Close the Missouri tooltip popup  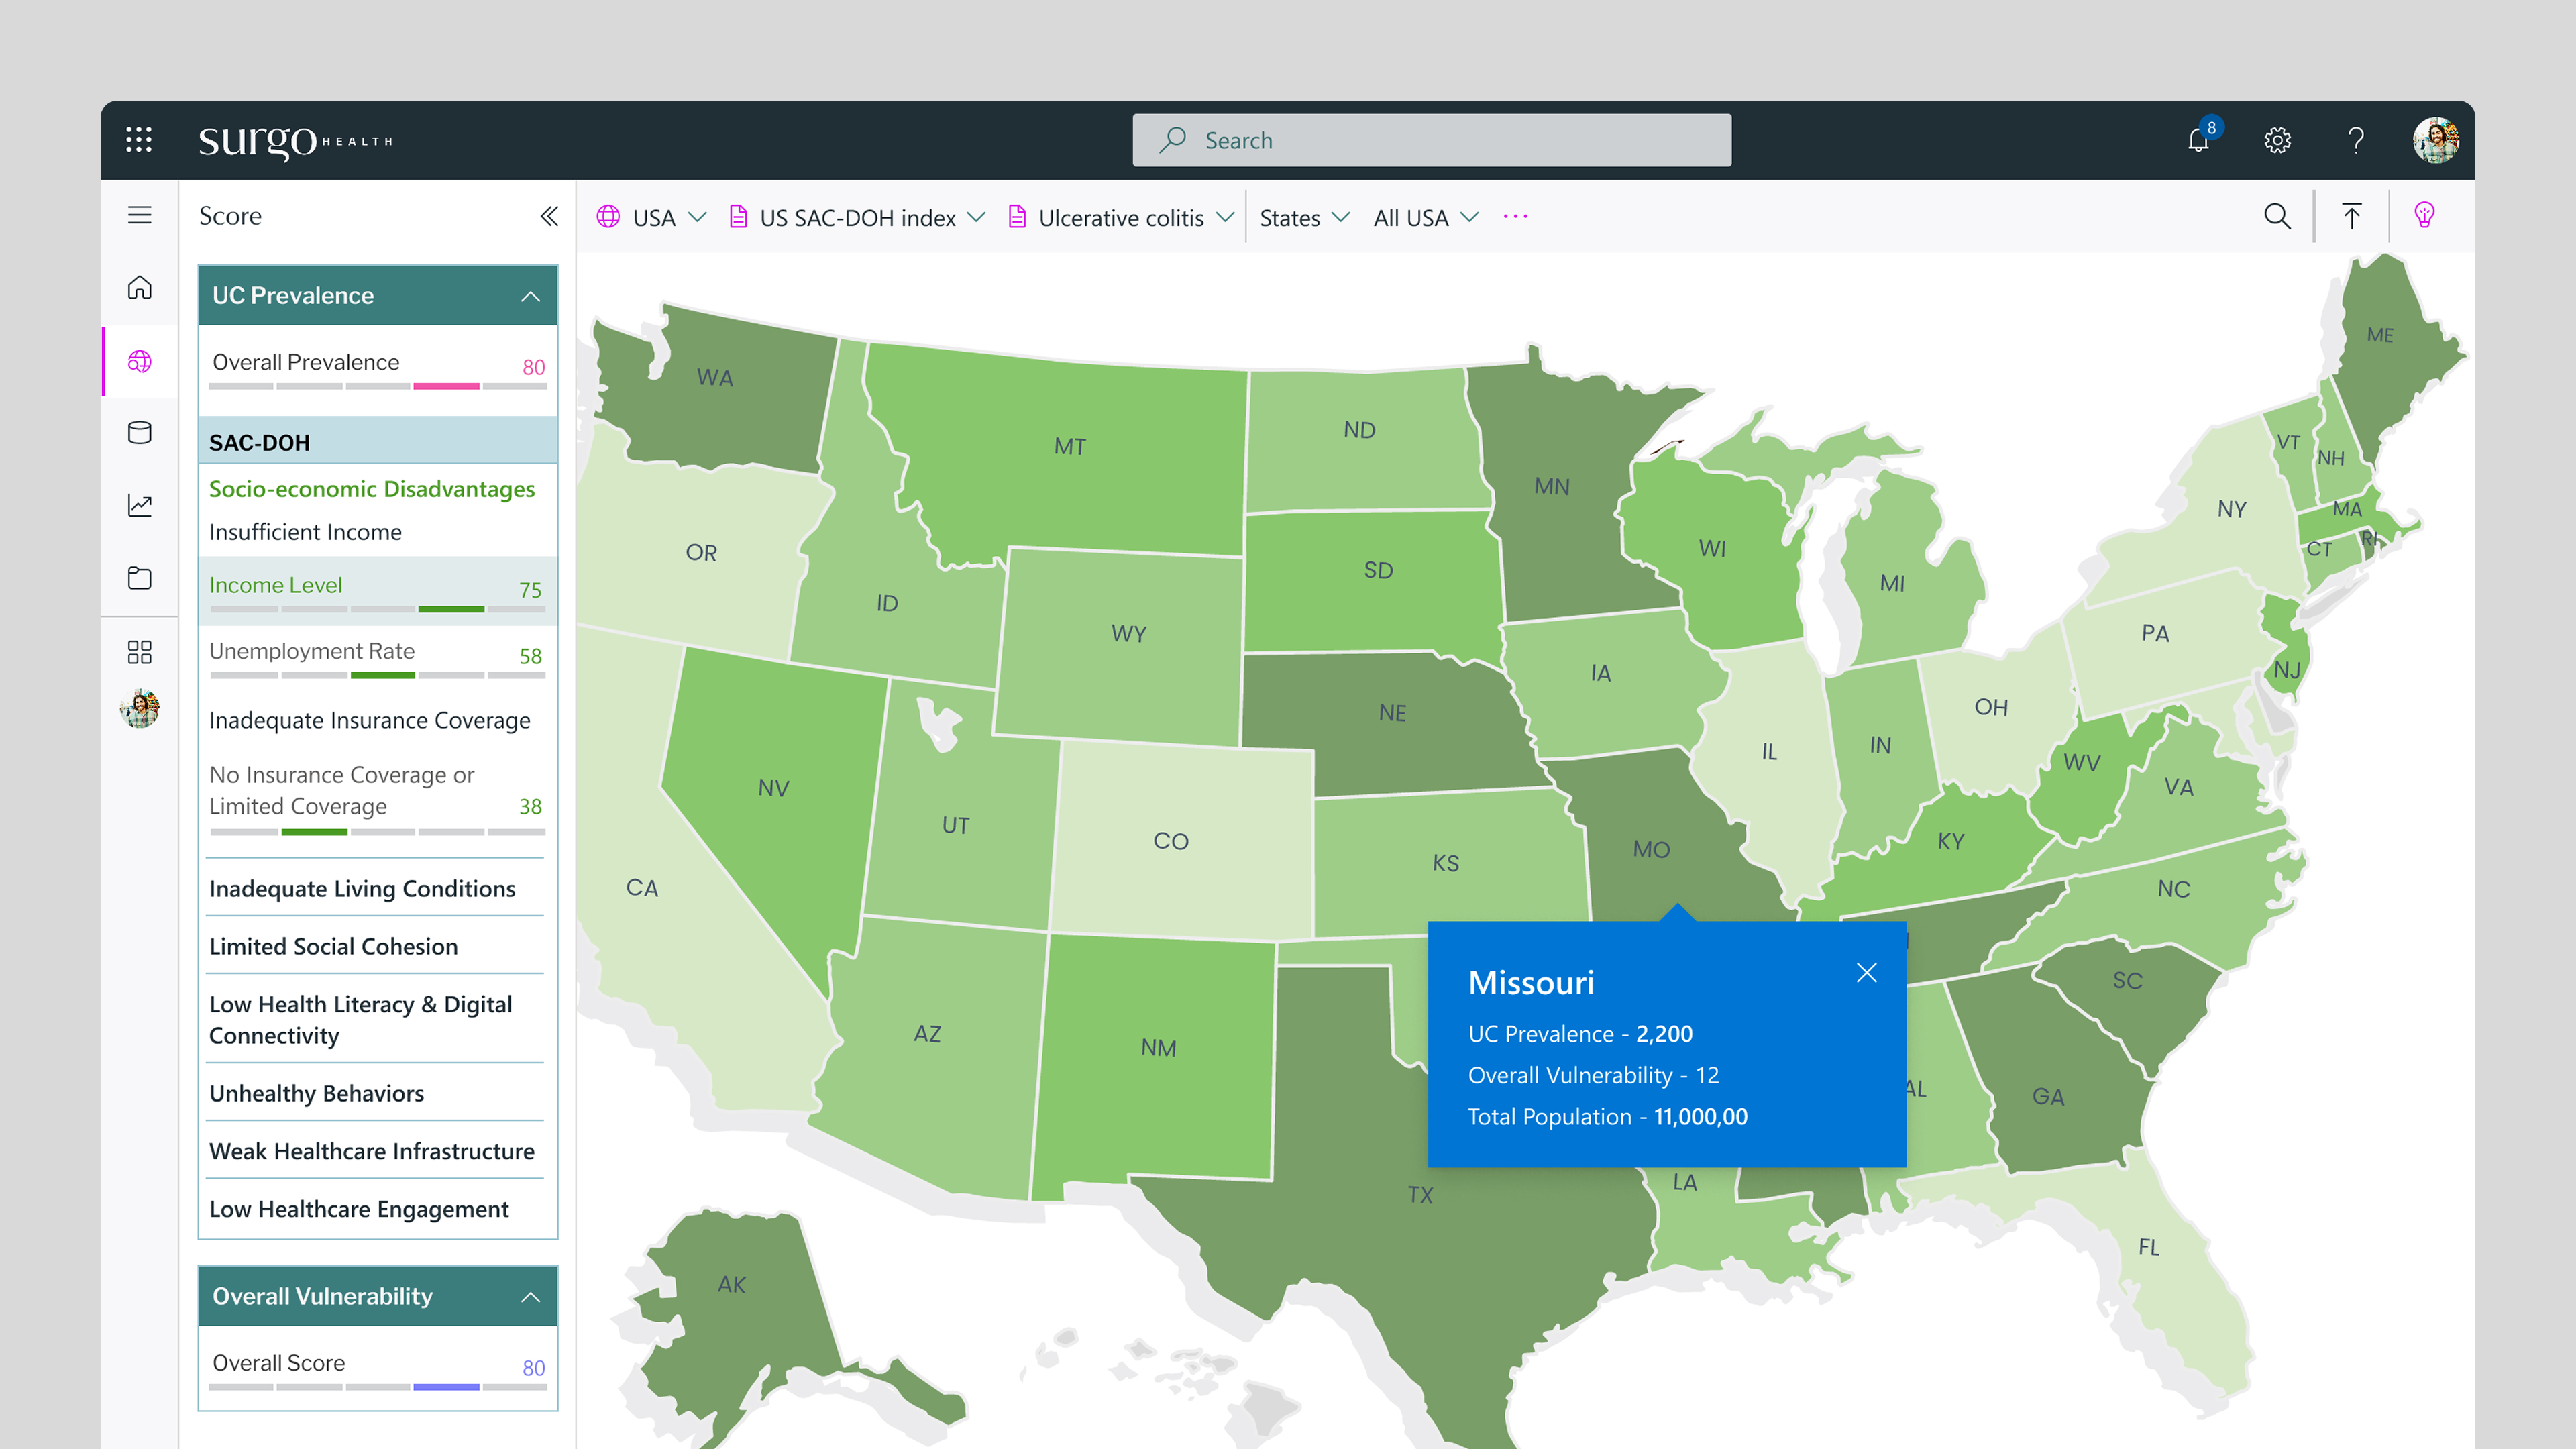coord(1866,972)
